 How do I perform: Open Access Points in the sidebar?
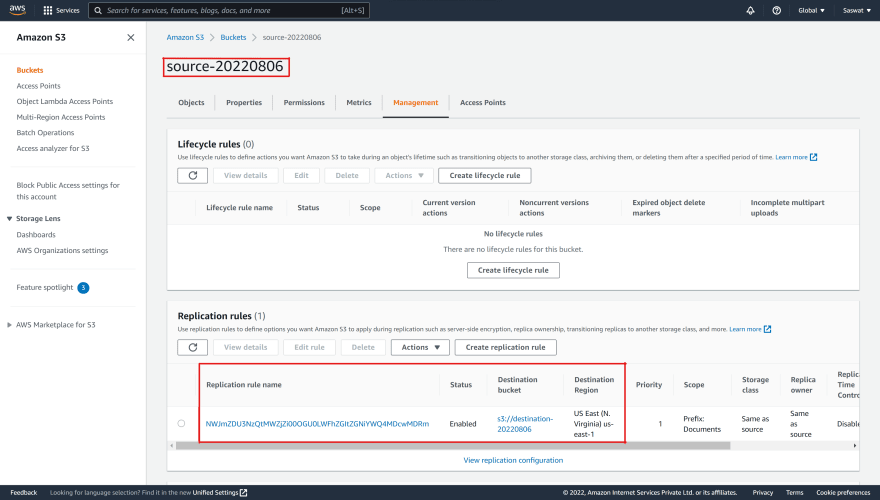point(39,86)
